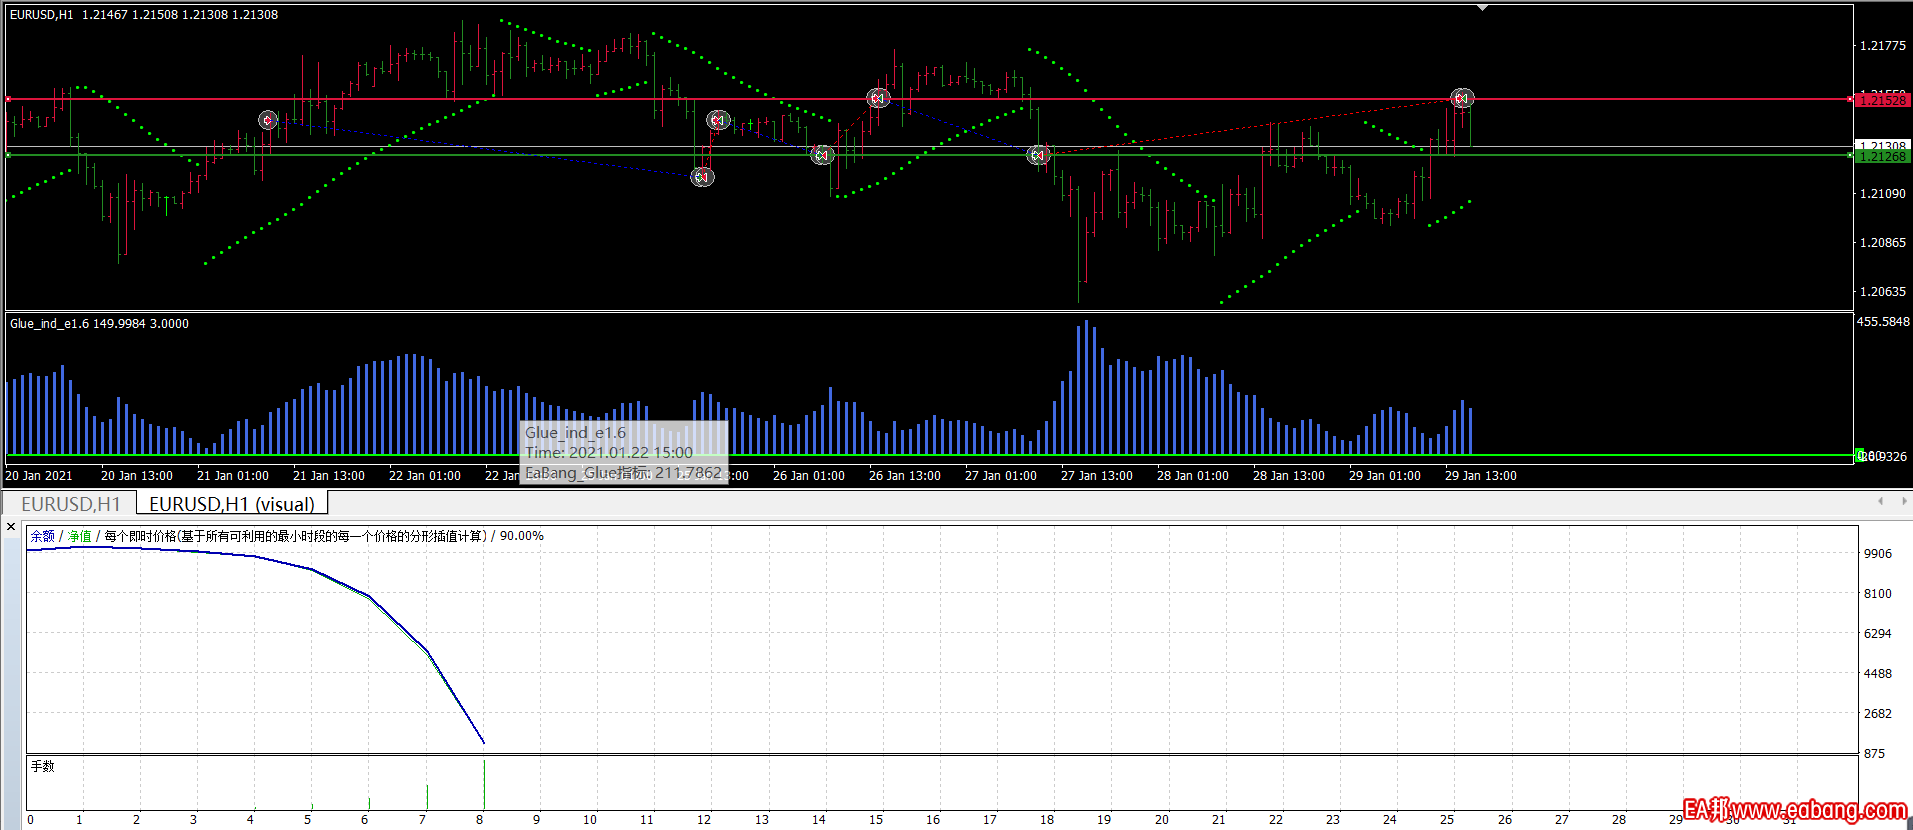This screenshot has width=1913, height=830.
Task: Click the 27 Jan 13:00 time axis label
Action: click(1097, 476)
